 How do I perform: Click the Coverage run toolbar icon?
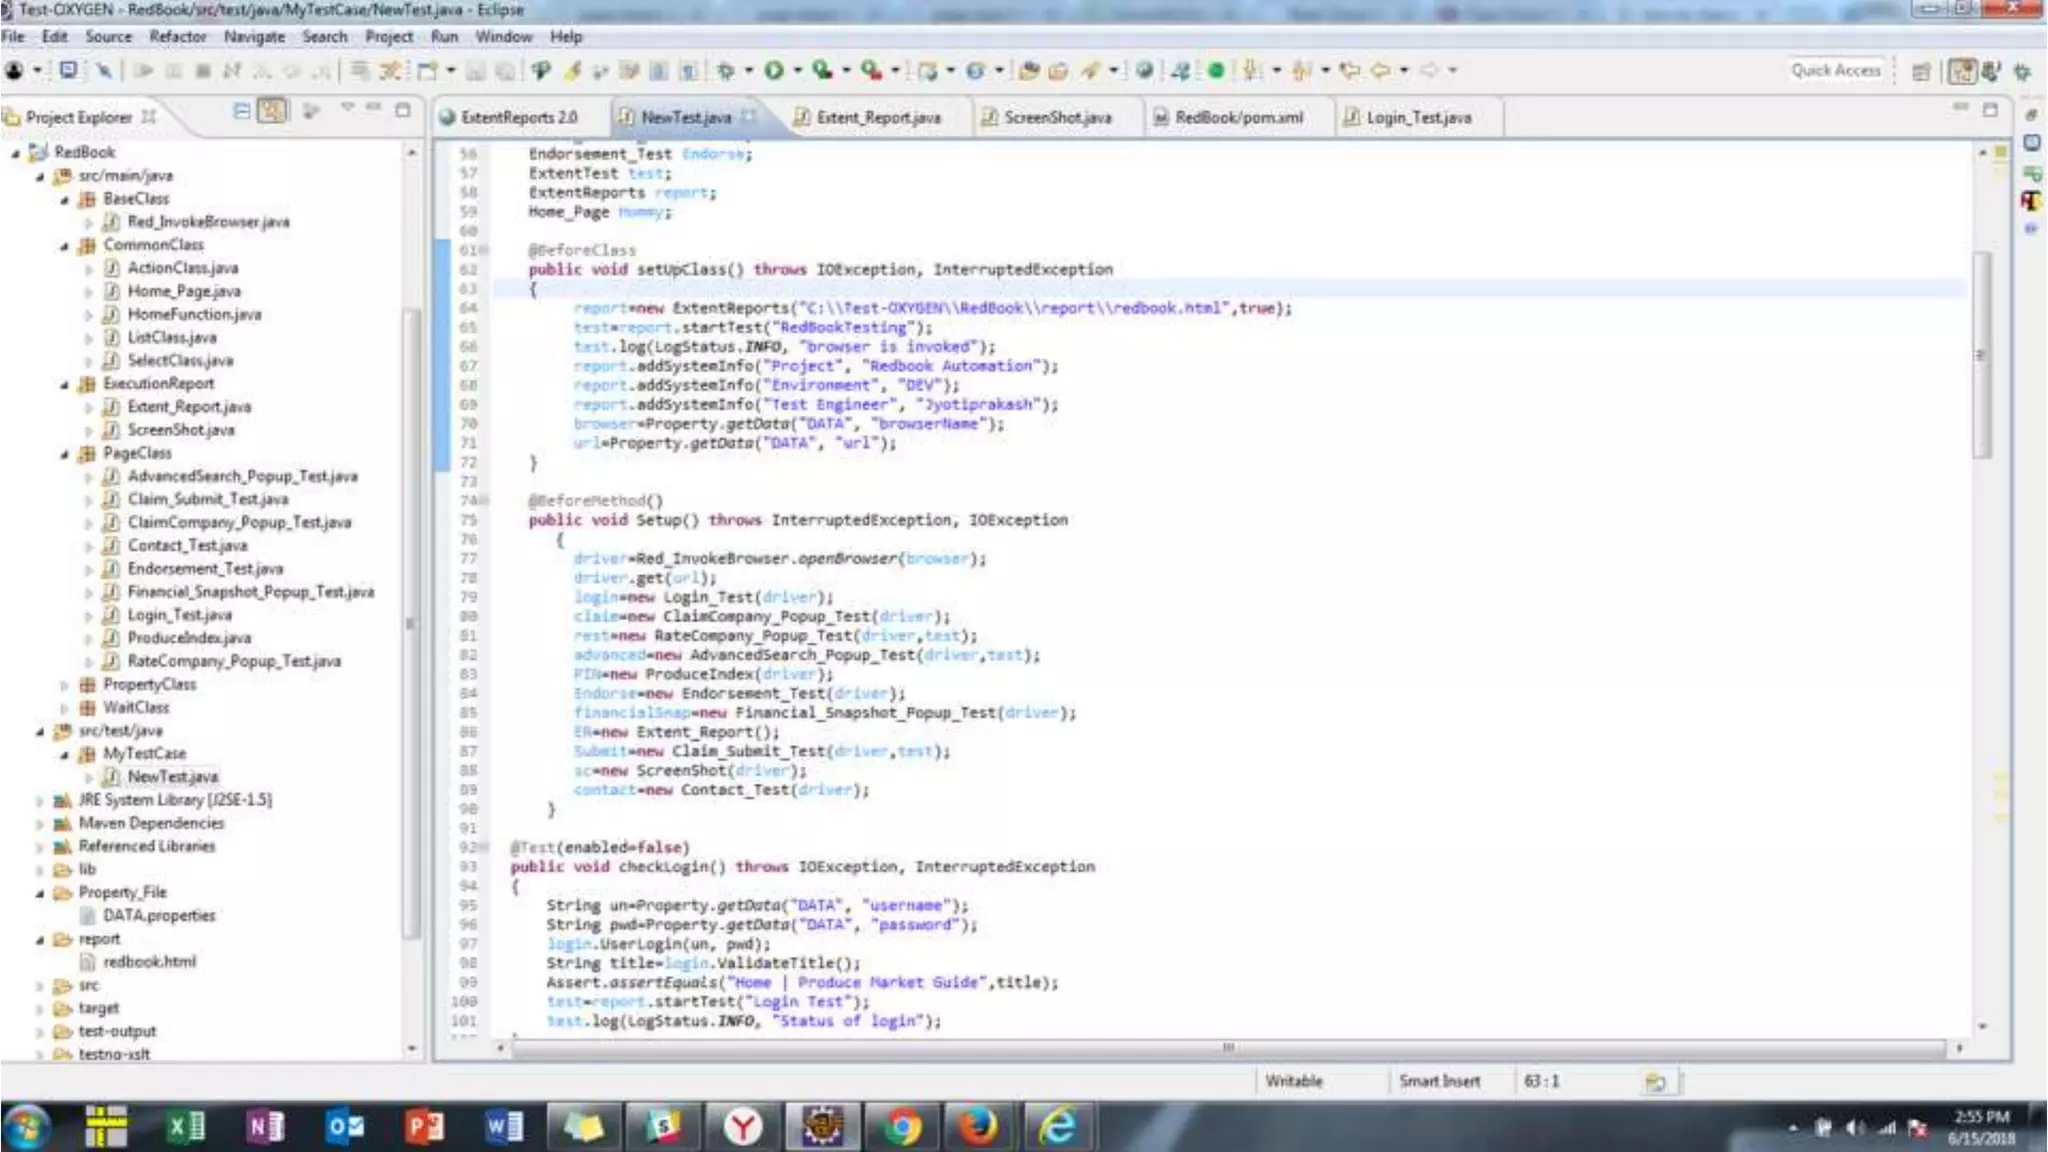coord(822,70)
